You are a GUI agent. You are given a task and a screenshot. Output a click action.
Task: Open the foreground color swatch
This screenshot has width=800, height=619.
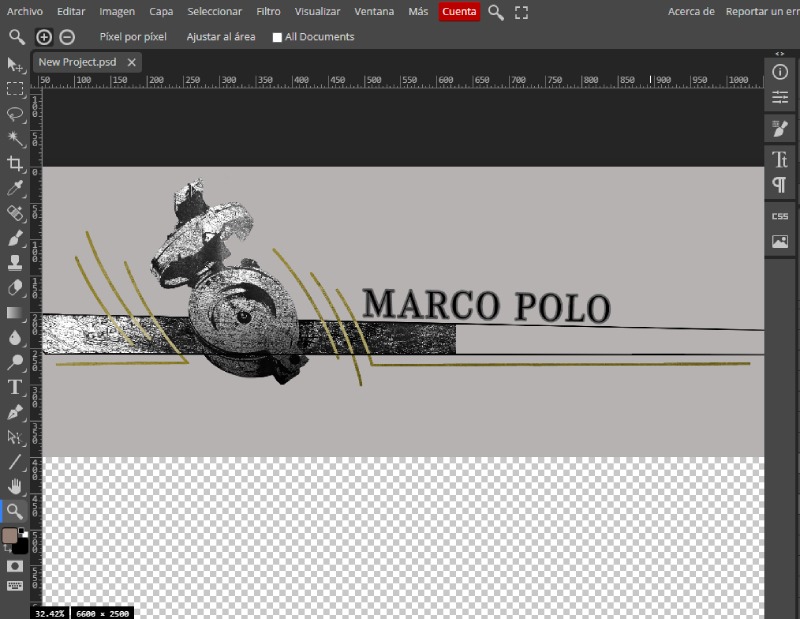(10, 536)
